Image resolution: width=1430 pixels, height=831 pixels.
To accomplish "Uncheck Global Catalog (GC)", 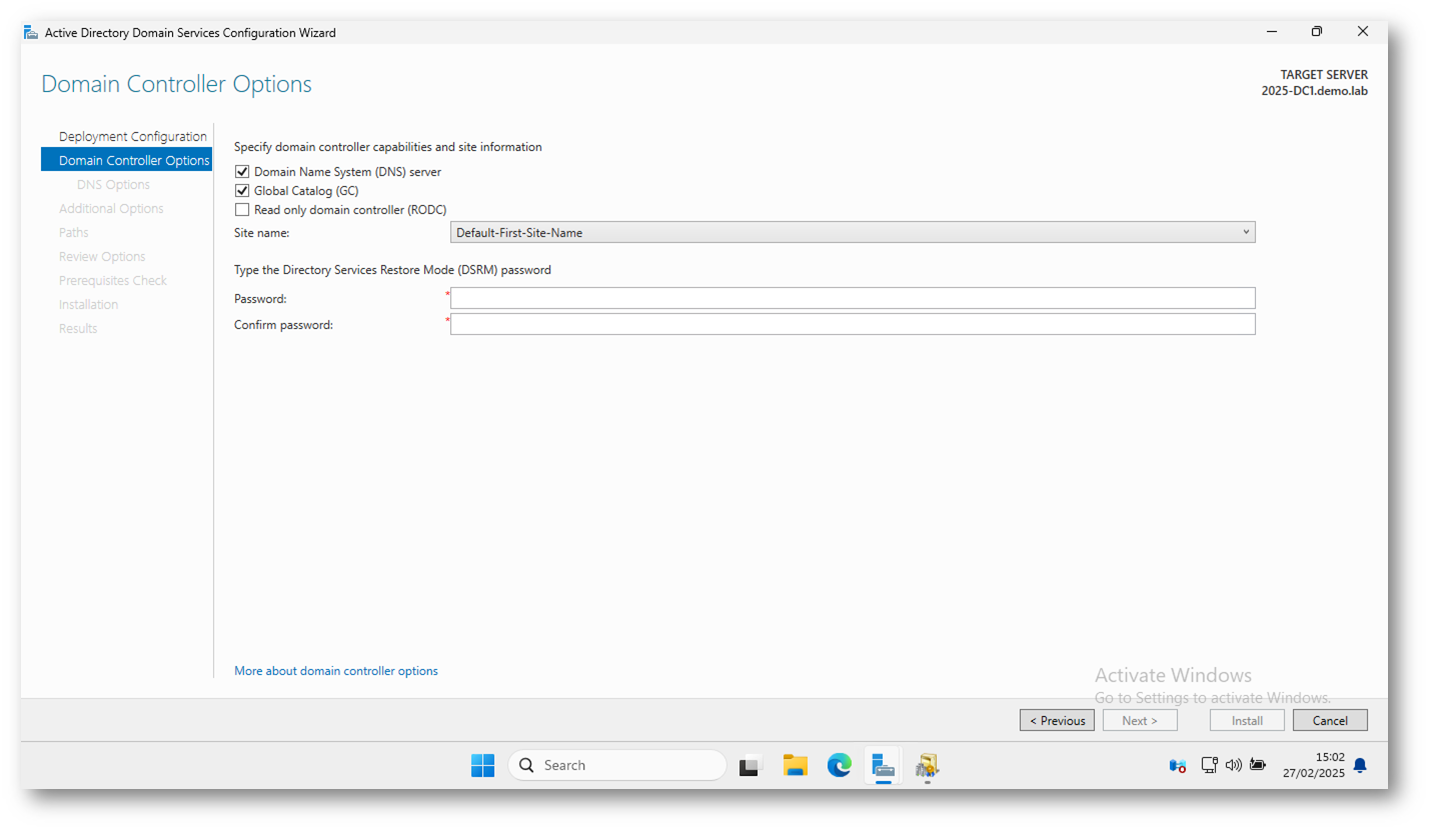I will click(x=242, y=190).
